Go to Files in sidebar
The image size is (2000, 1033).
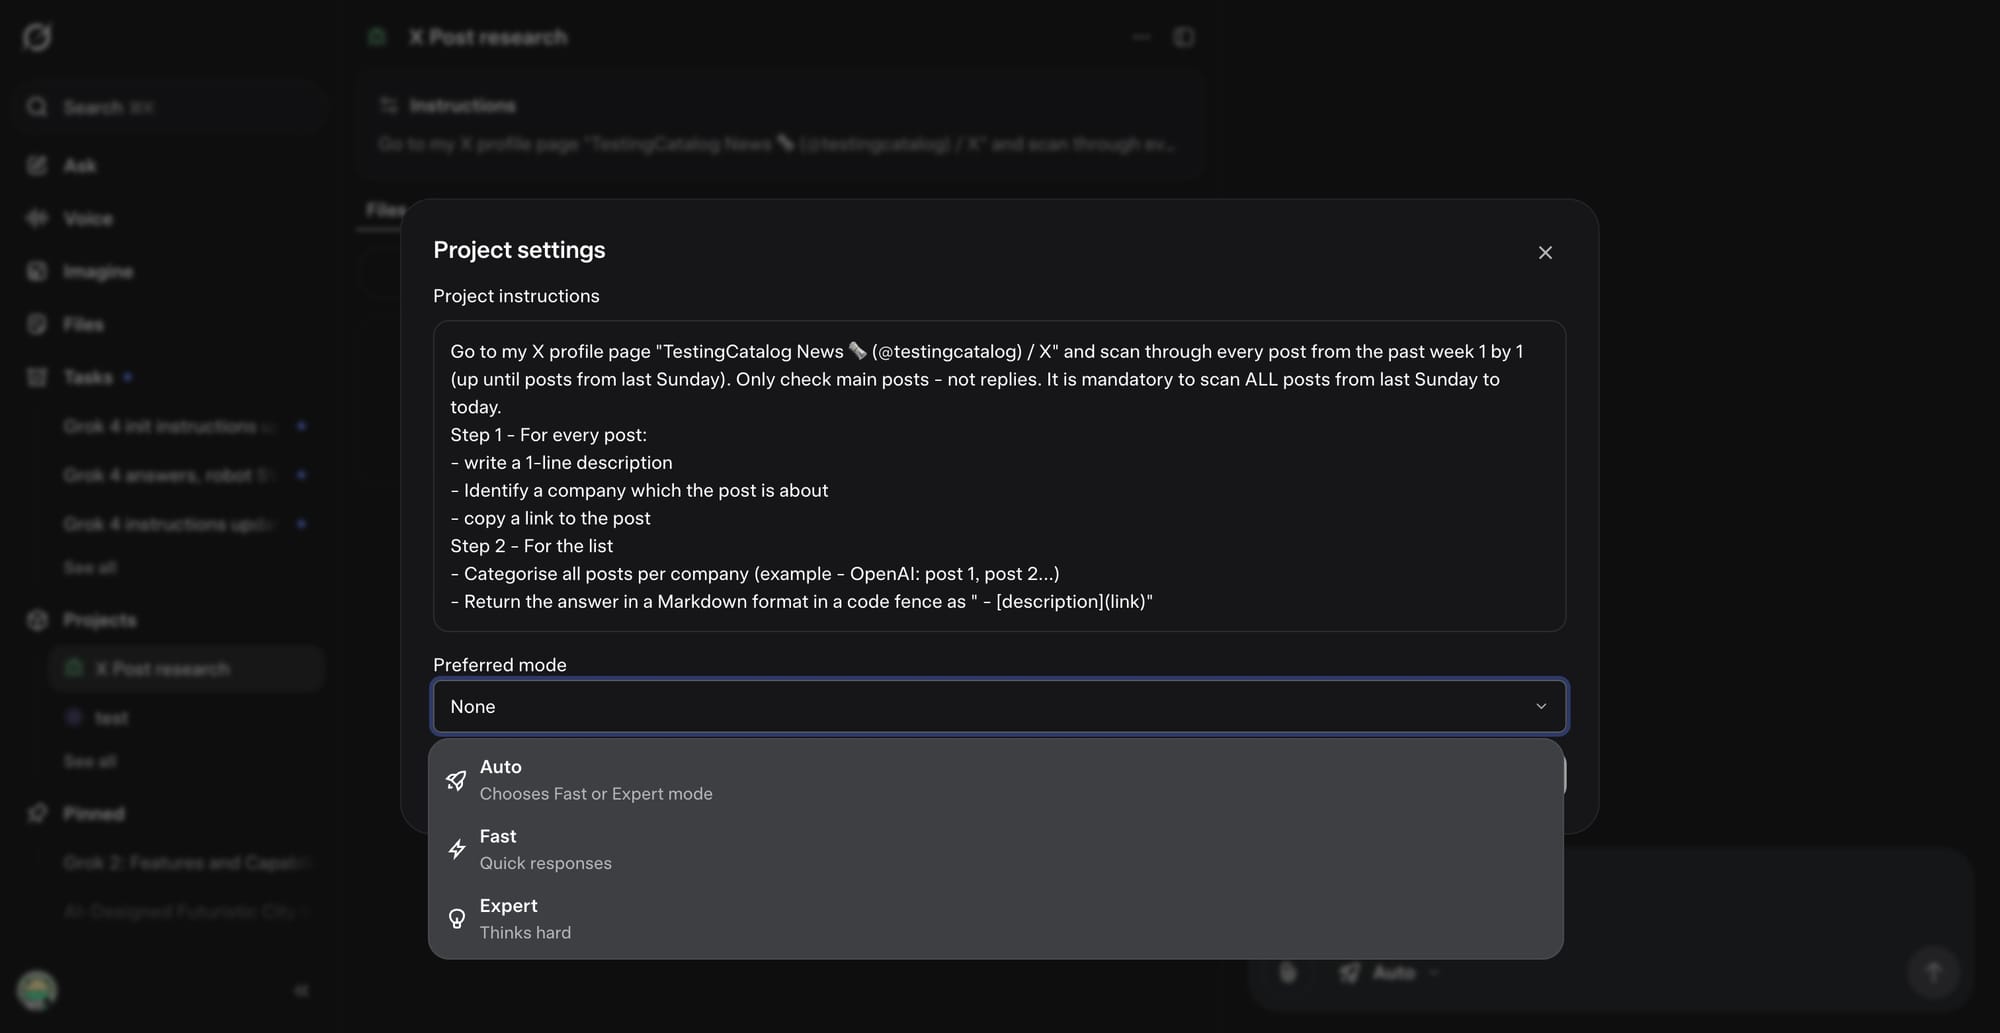point(82,324)
